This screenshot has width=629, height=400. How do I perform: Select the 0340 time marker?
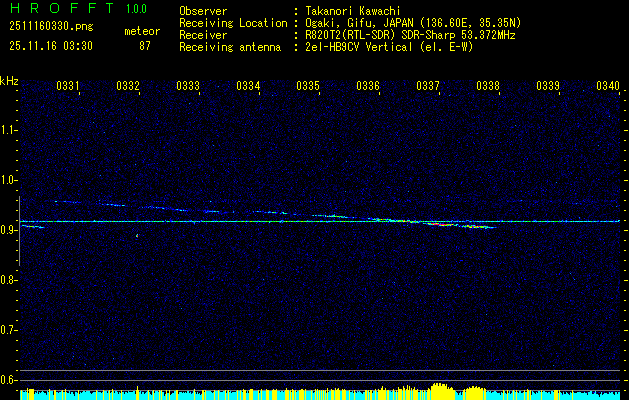[x=608, y=86]
